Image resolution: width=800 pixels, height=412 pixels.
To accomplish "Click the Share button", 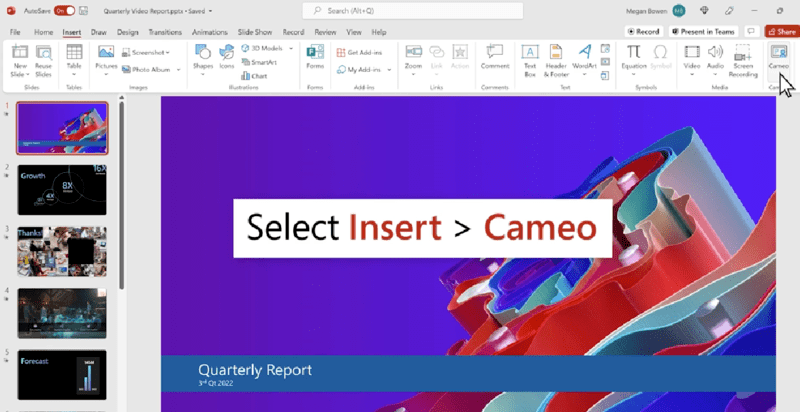I will tap(782, 32).
